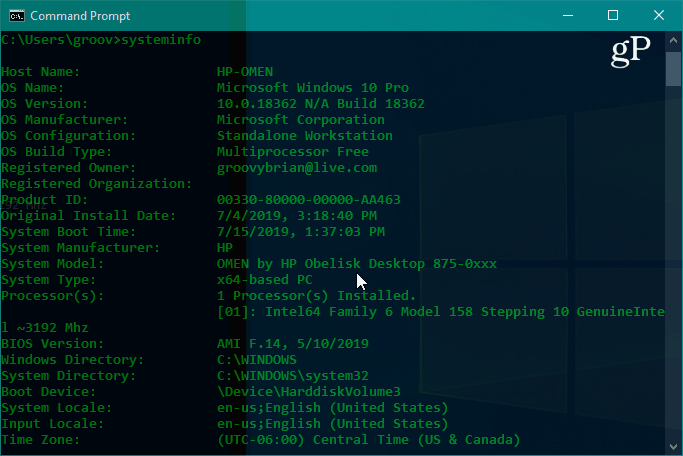Close the Command Prompt window

coord(659,16)
